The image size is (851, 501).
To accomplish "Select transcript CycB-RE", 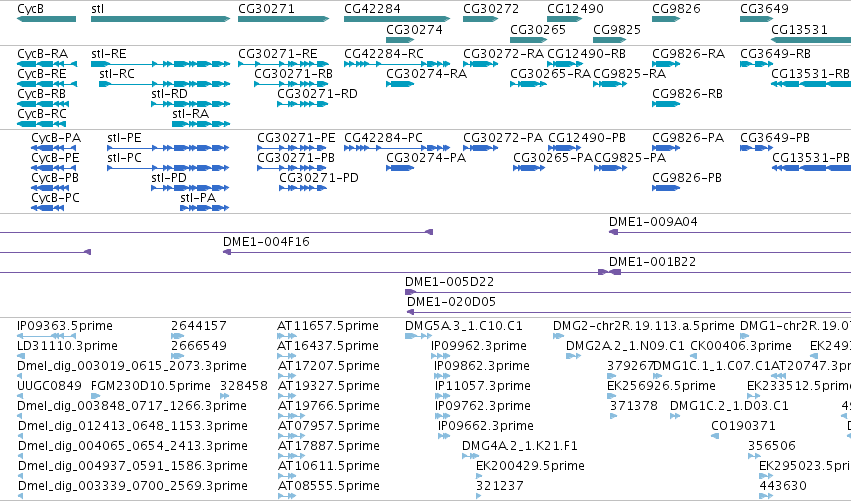I will pyautogui.click(x=47, y=84).
